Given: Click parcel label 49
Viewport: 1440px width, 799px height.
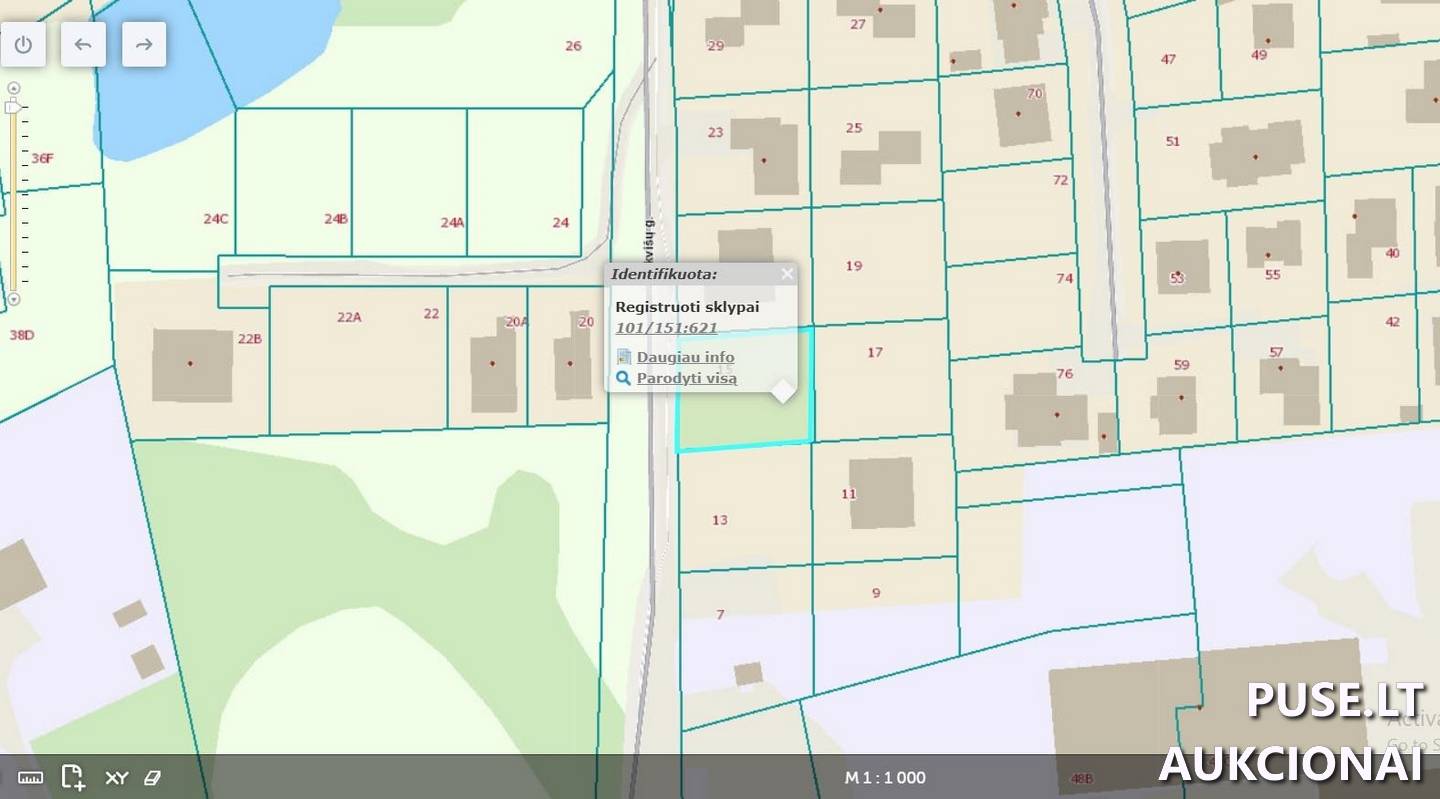Looking at the screenshot, I should click(1259, 55).
